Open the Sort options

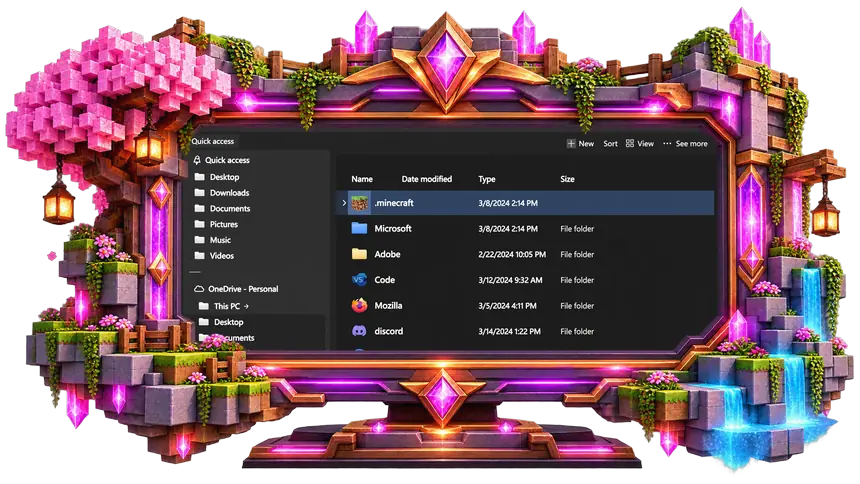click(610, 144)
